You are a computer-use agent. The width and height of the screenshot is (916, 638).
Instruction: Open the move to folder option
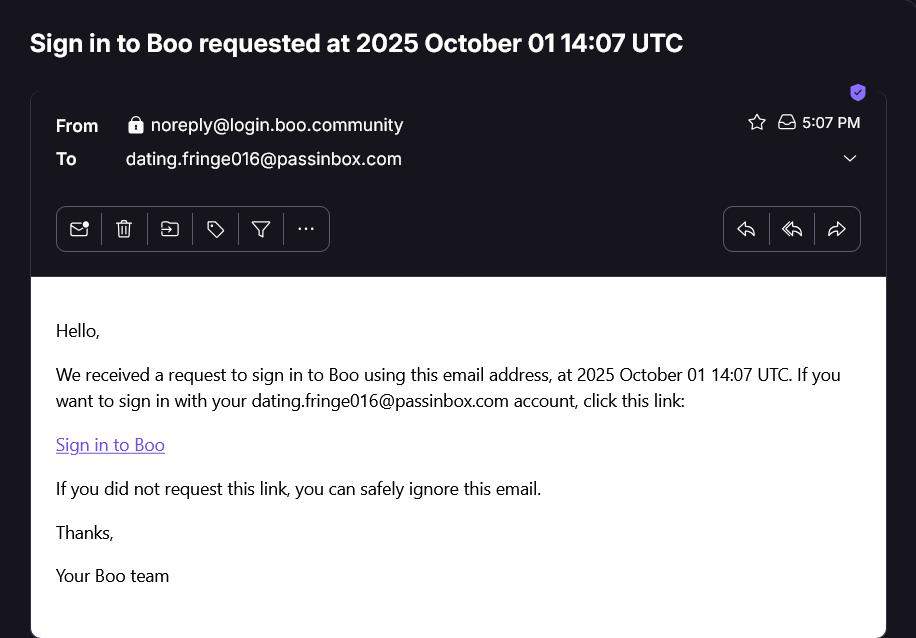[x=170, y=229]
